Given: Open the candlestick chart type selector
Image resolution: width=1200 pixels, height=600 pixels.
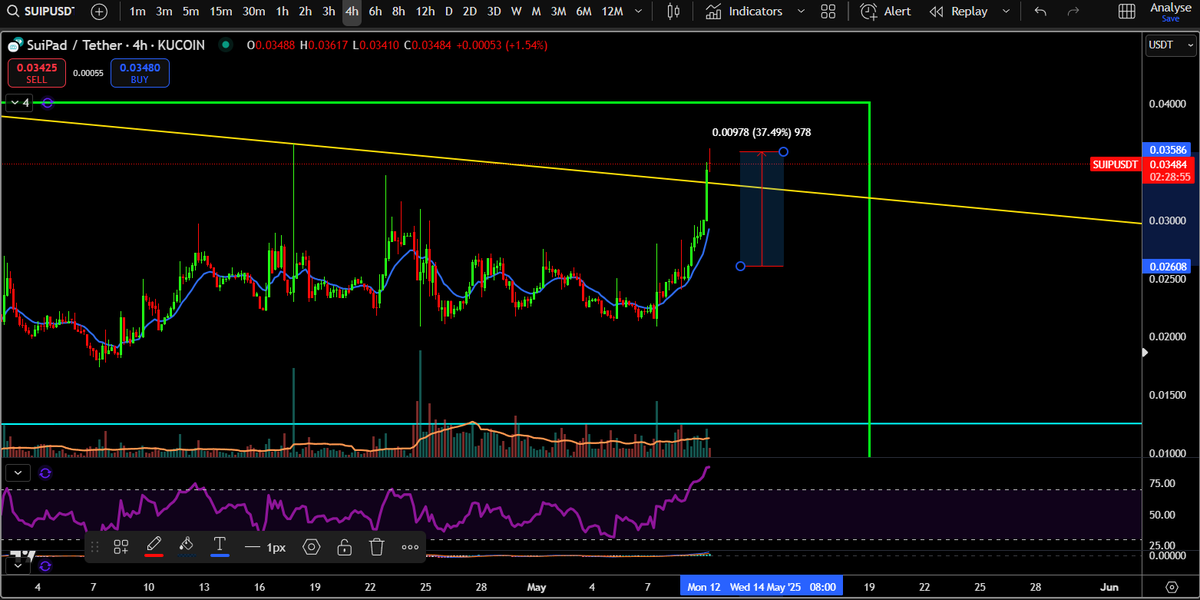Looking at the screenshot, I should (x=673, y=12).
